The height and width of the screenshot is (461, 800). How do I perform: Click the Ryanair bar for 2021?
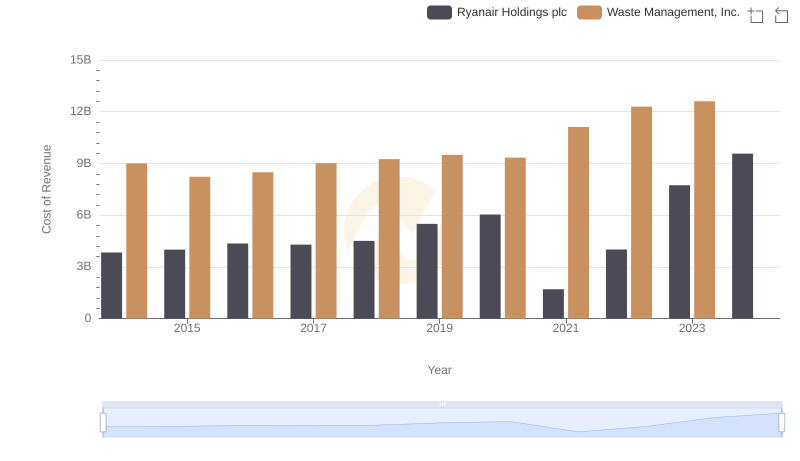553,304
